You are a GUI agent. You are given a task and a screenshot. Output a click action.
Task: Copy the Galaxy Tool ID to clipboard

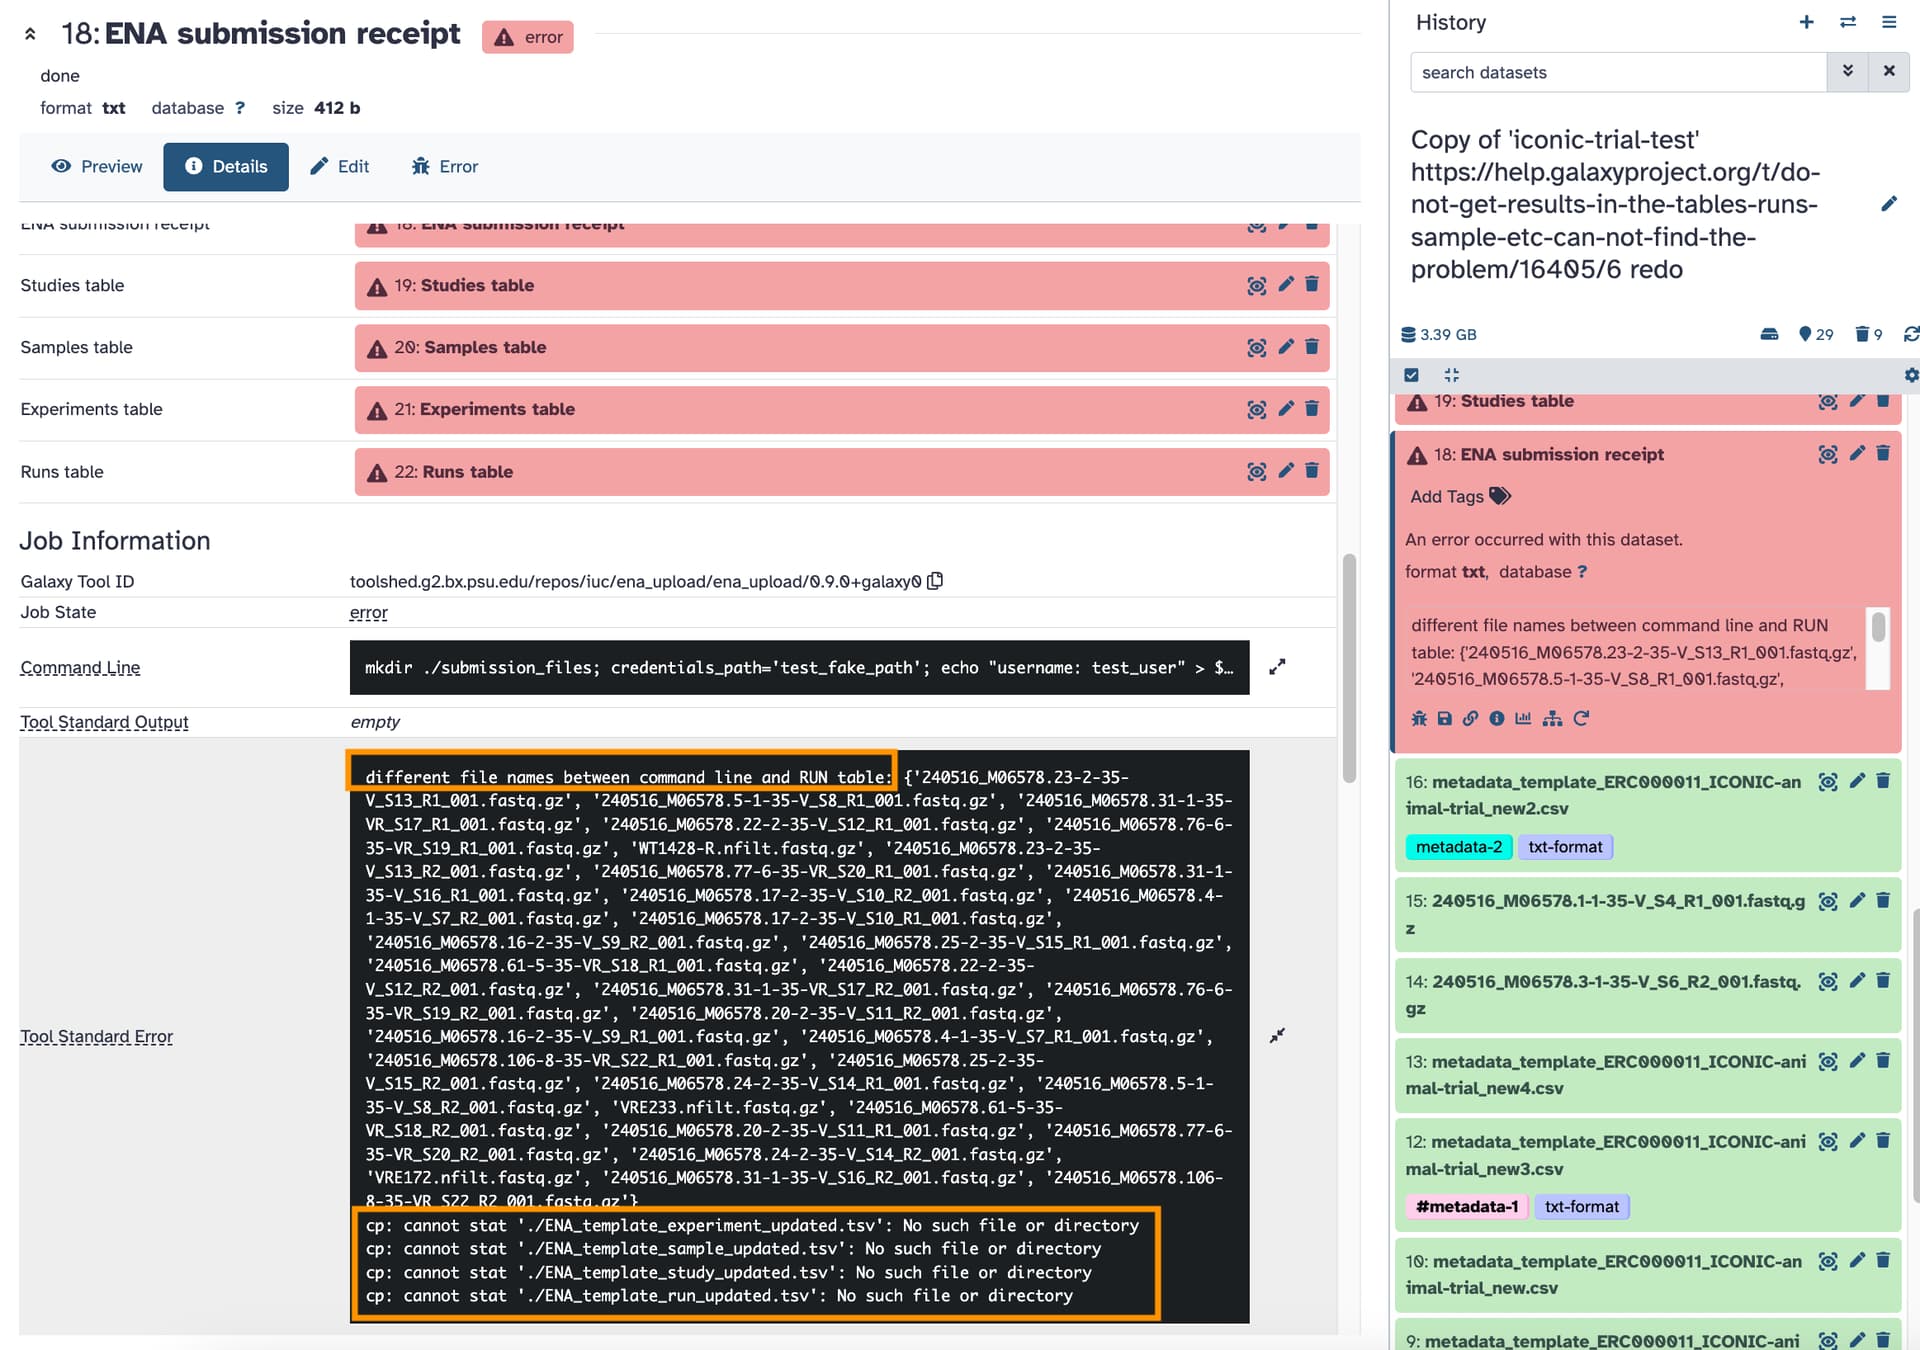click(936, 581)
